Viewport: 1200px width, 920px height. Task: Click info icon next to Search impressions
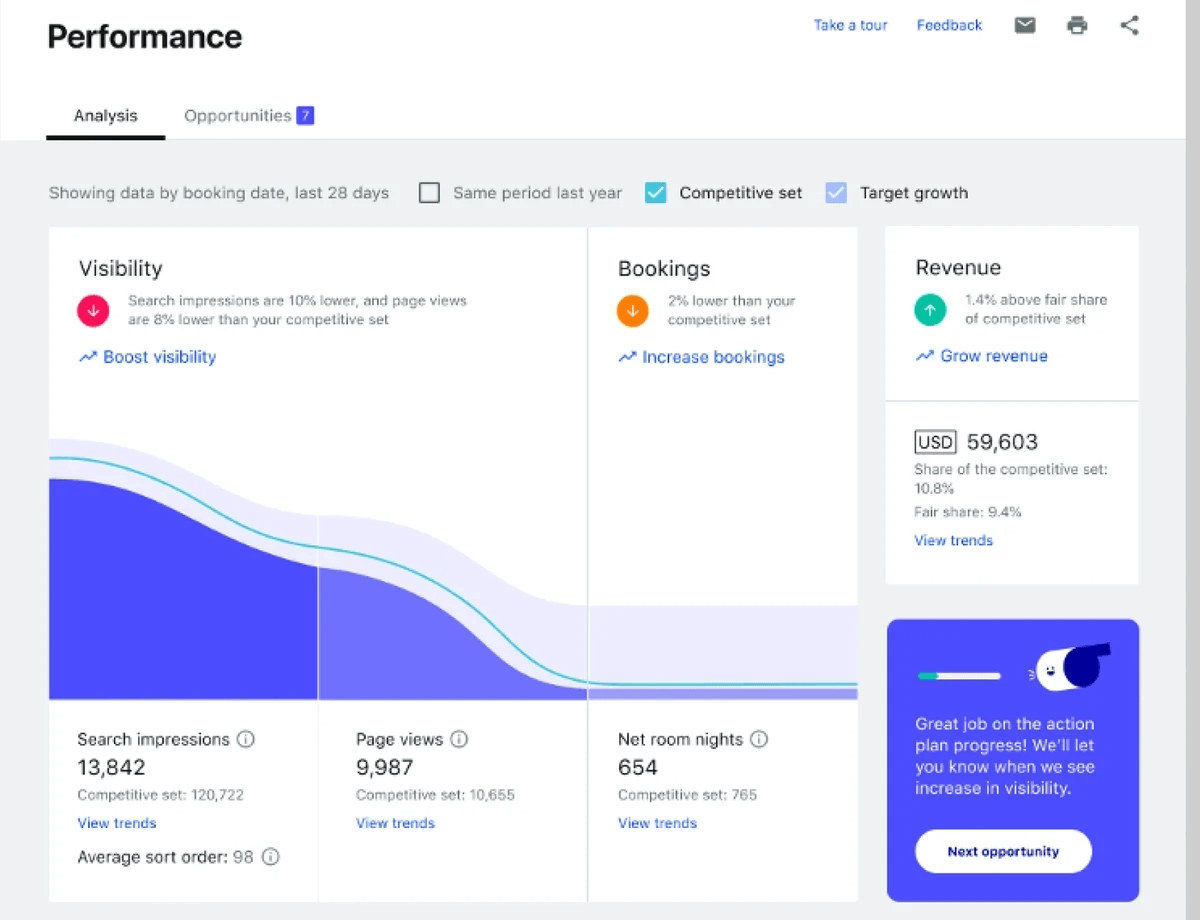245,740
